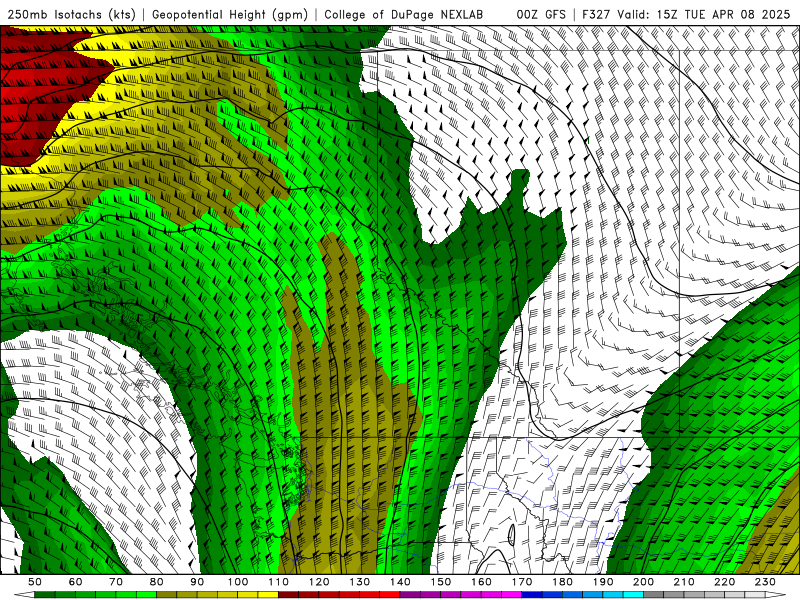Click the 180 label on the color scale
Image resolution: width=800 pixels, height=600 pixels.
[x=562, y=582]
